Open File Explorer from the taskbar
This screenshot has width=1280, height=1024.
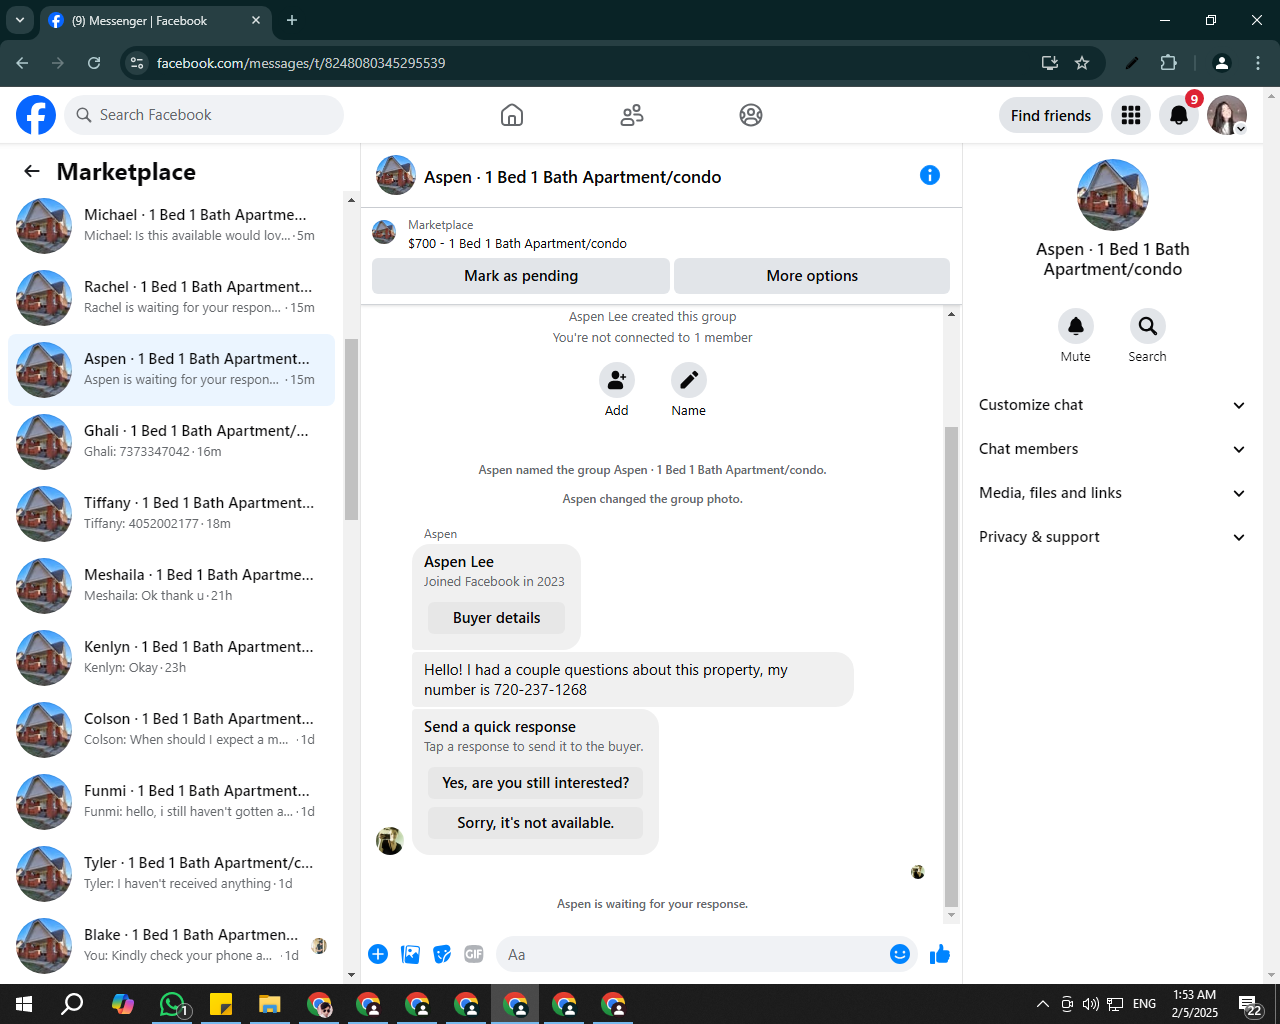270,1004
